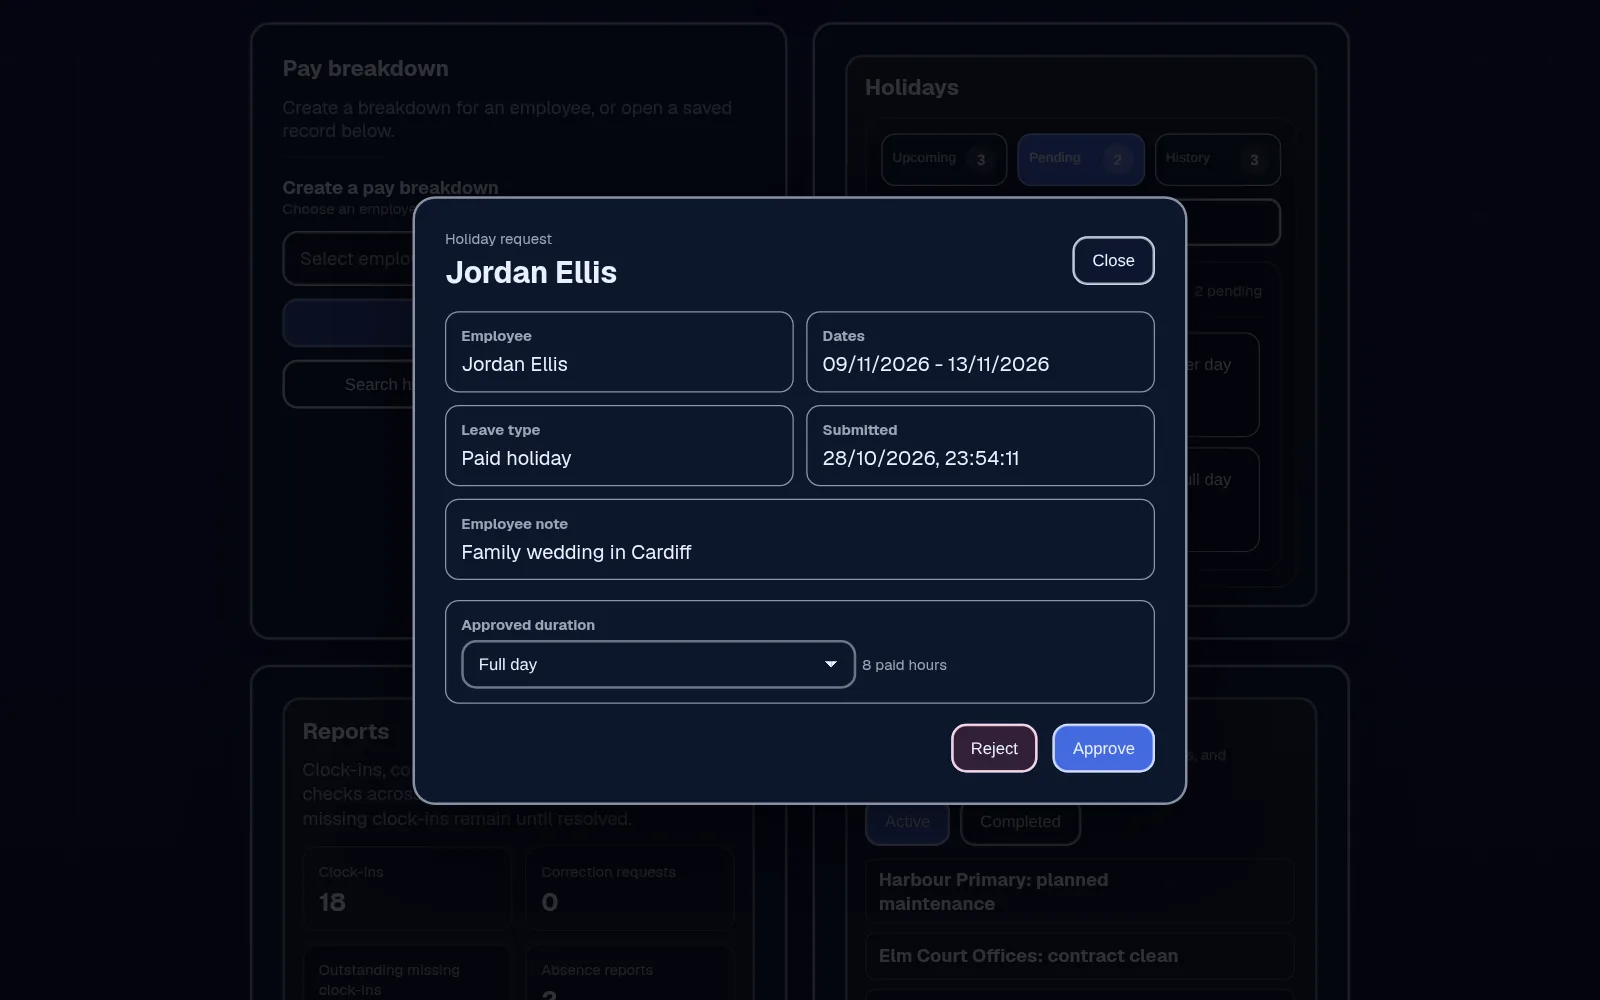Click the Clock-ins 18 report card
Image resolution: width=1600 pixels, height=1000 pixels.
pos(407,889)
